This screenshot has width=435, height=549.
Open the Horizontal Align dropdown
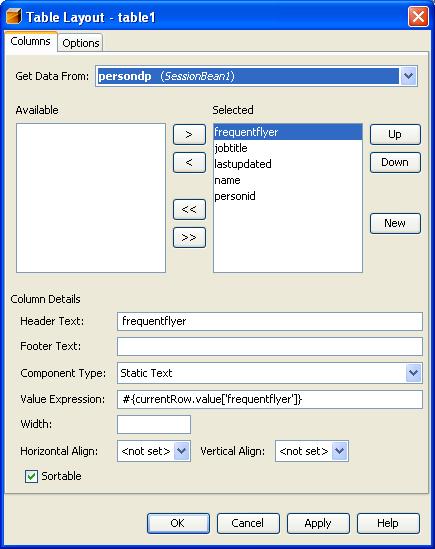pyautogui.click(x=181, y=451)
